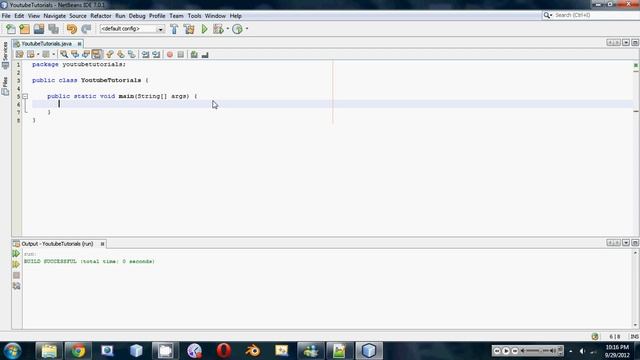Click the Shift Line Left icon
Screen dimensions: 640x360
click(145, 54)
